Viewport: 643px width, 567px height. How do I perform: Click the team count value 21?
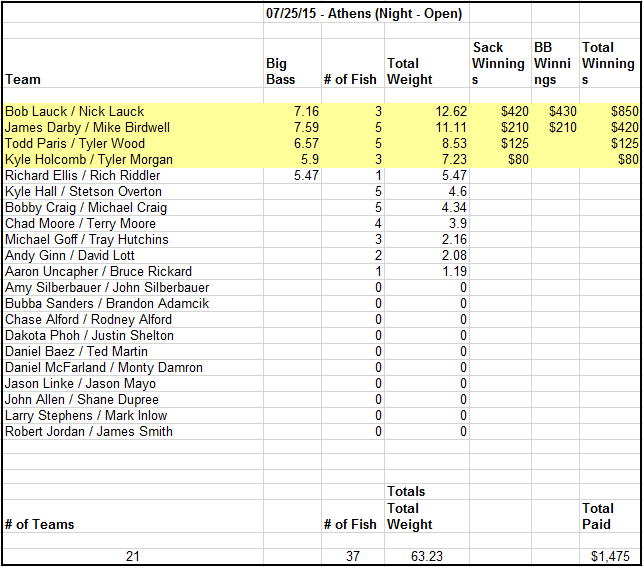(132, 556)
